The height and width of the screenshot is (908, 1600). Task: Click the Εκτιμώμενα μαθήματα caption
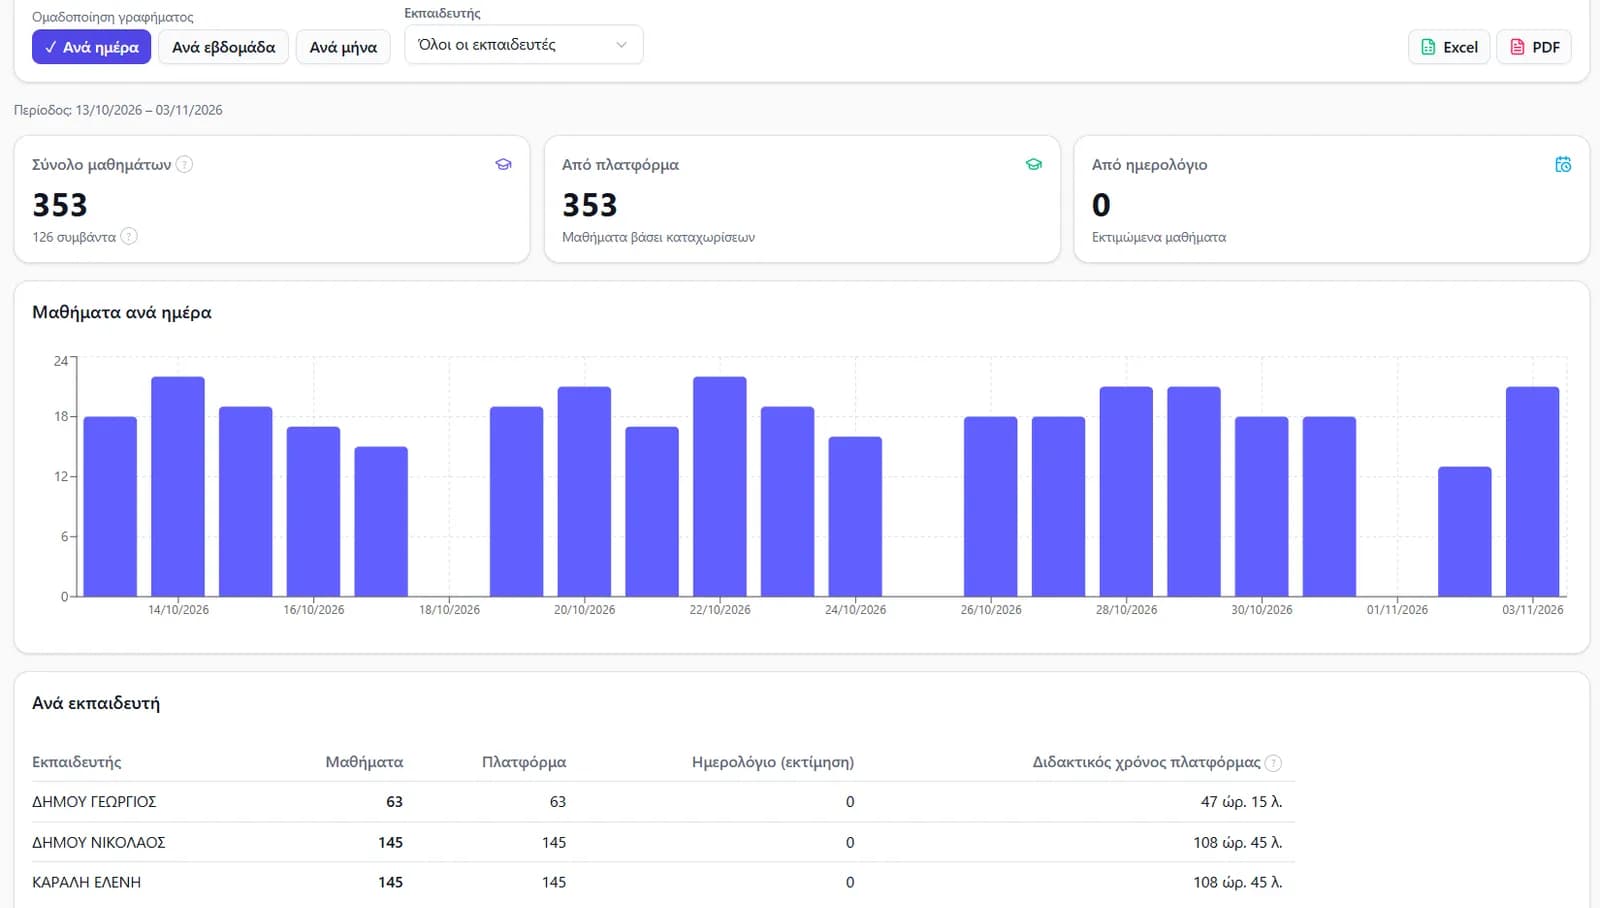[1159, 237]
